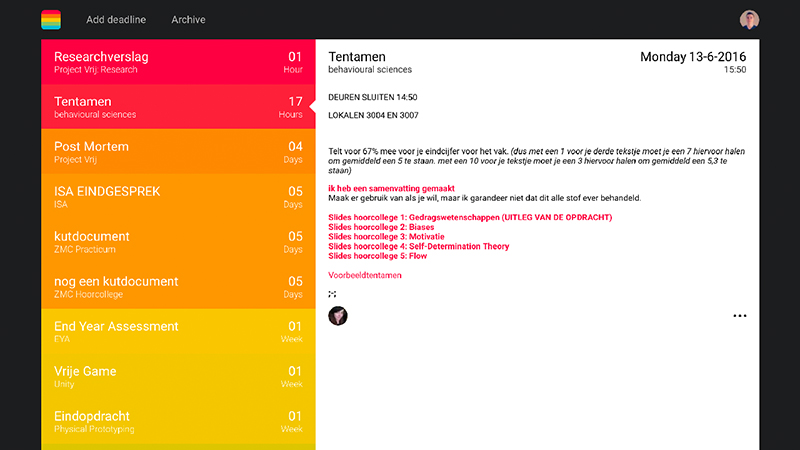800x450 pixels.
Task: Open the ISA EINDGESPREK deadline
Action: 178,196
